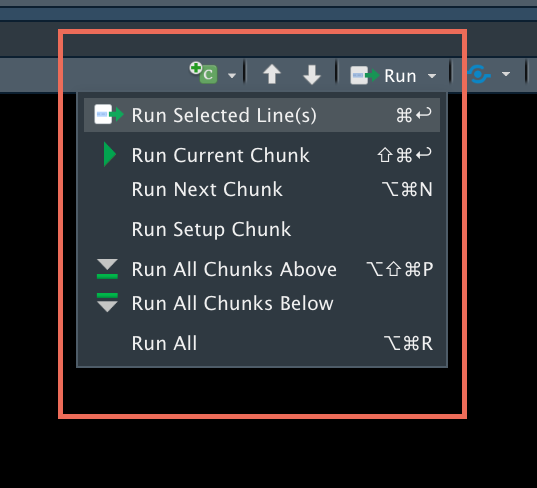Viewport: 537px width, 488px height.
Task: Click the Run toolbar button
Action: pyautogui.click(x=383, y=75)
